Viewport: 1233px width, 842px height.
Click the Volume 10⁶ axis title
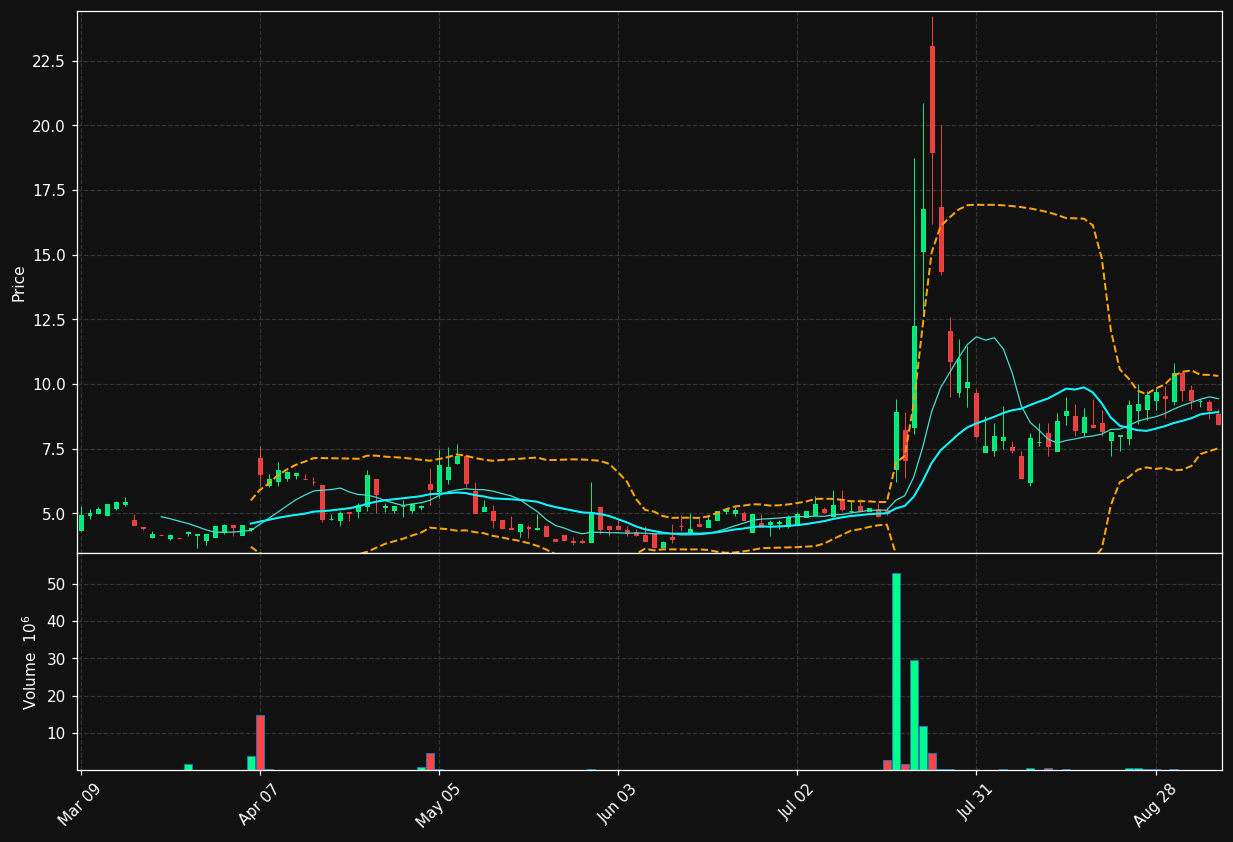click(x=29, y=662)
